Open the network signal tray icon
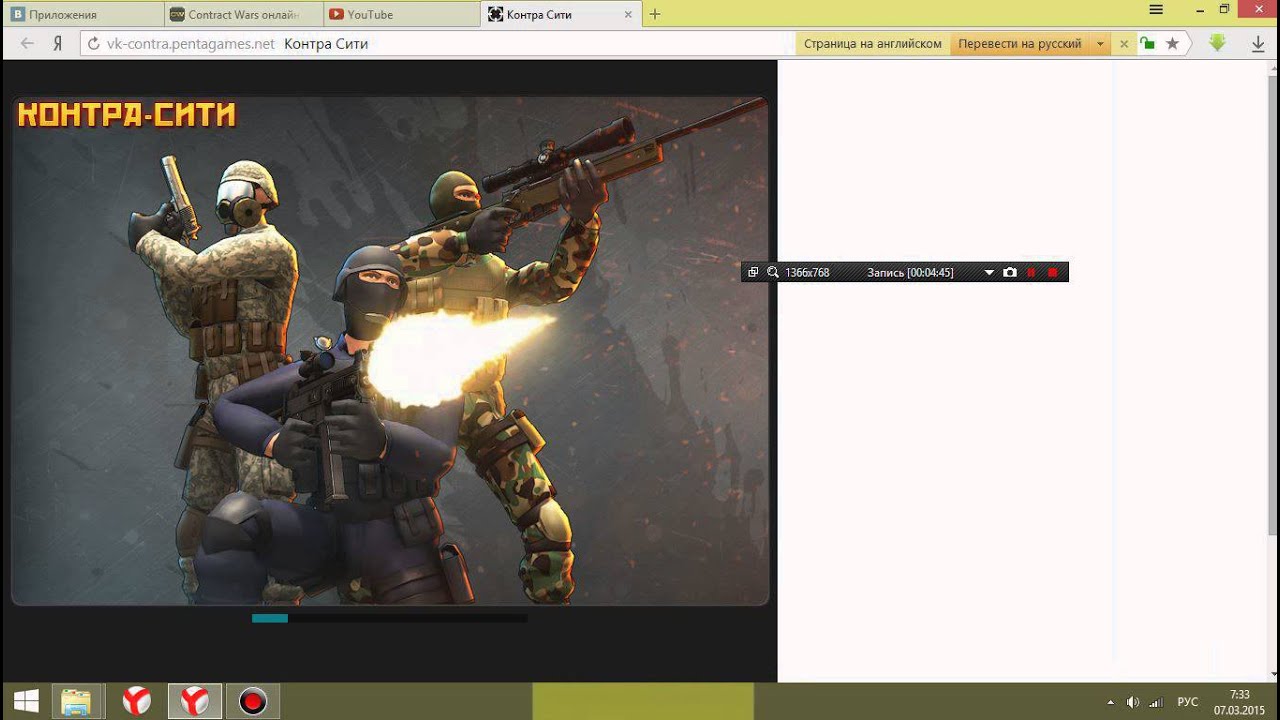1280x720 pixels. click(1156, 702)
